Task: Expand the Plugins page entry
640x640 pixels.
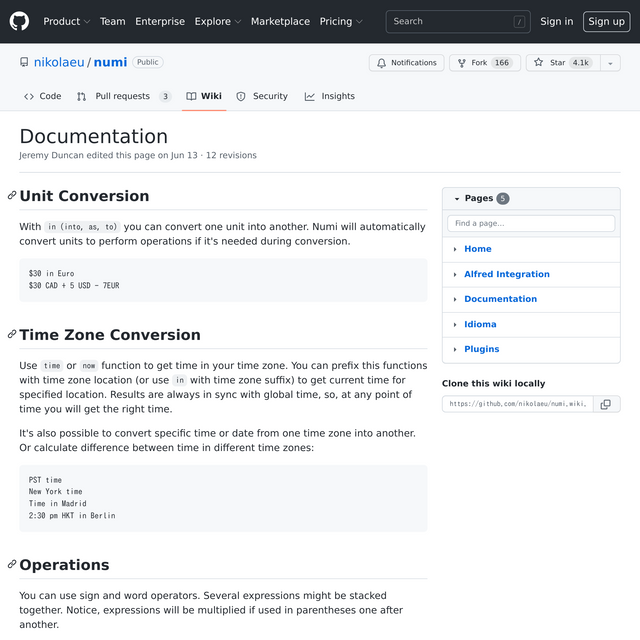Action: (455, 349)
